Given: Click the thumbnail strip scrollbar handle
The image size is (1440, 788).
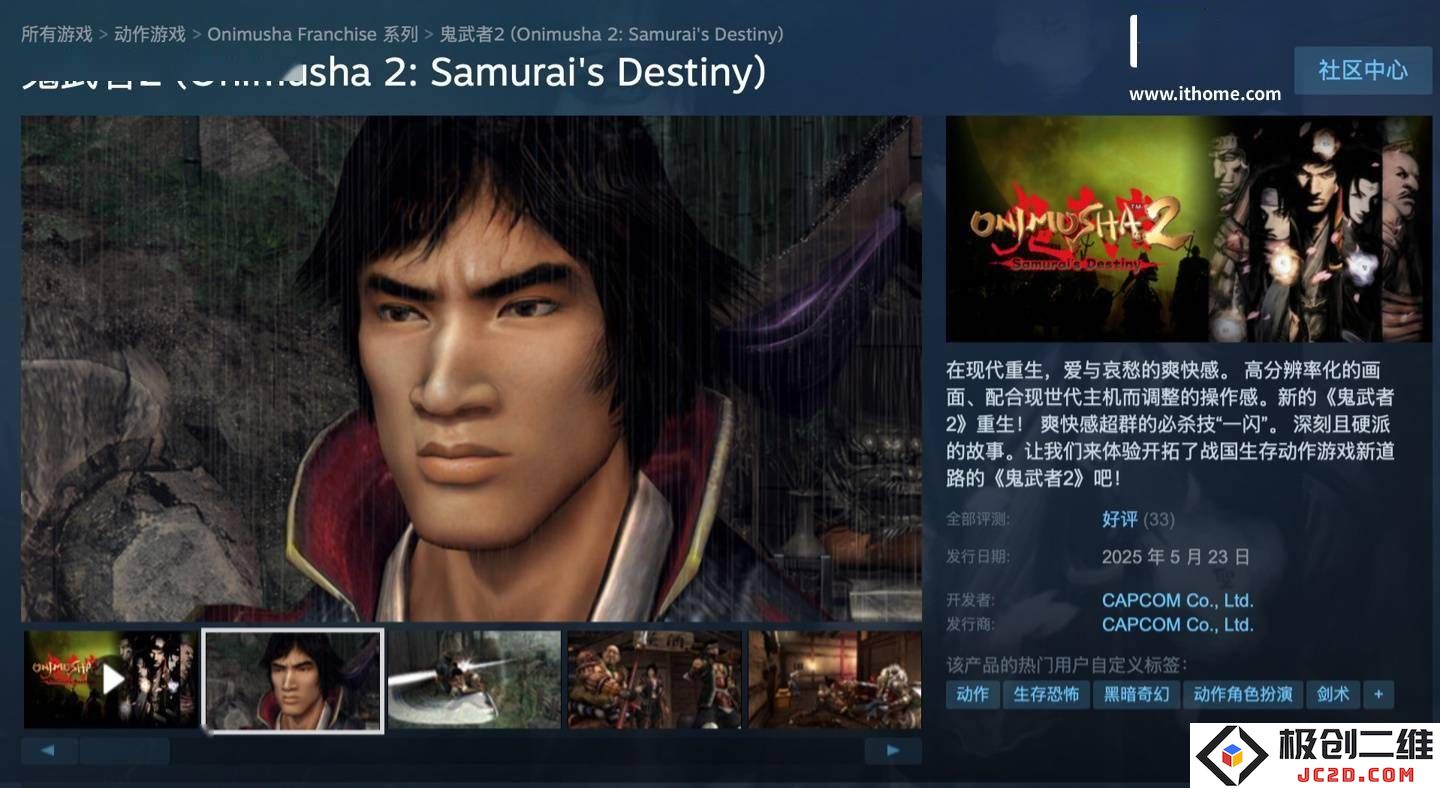Looking at the screenshot, I should coord(124,751).
